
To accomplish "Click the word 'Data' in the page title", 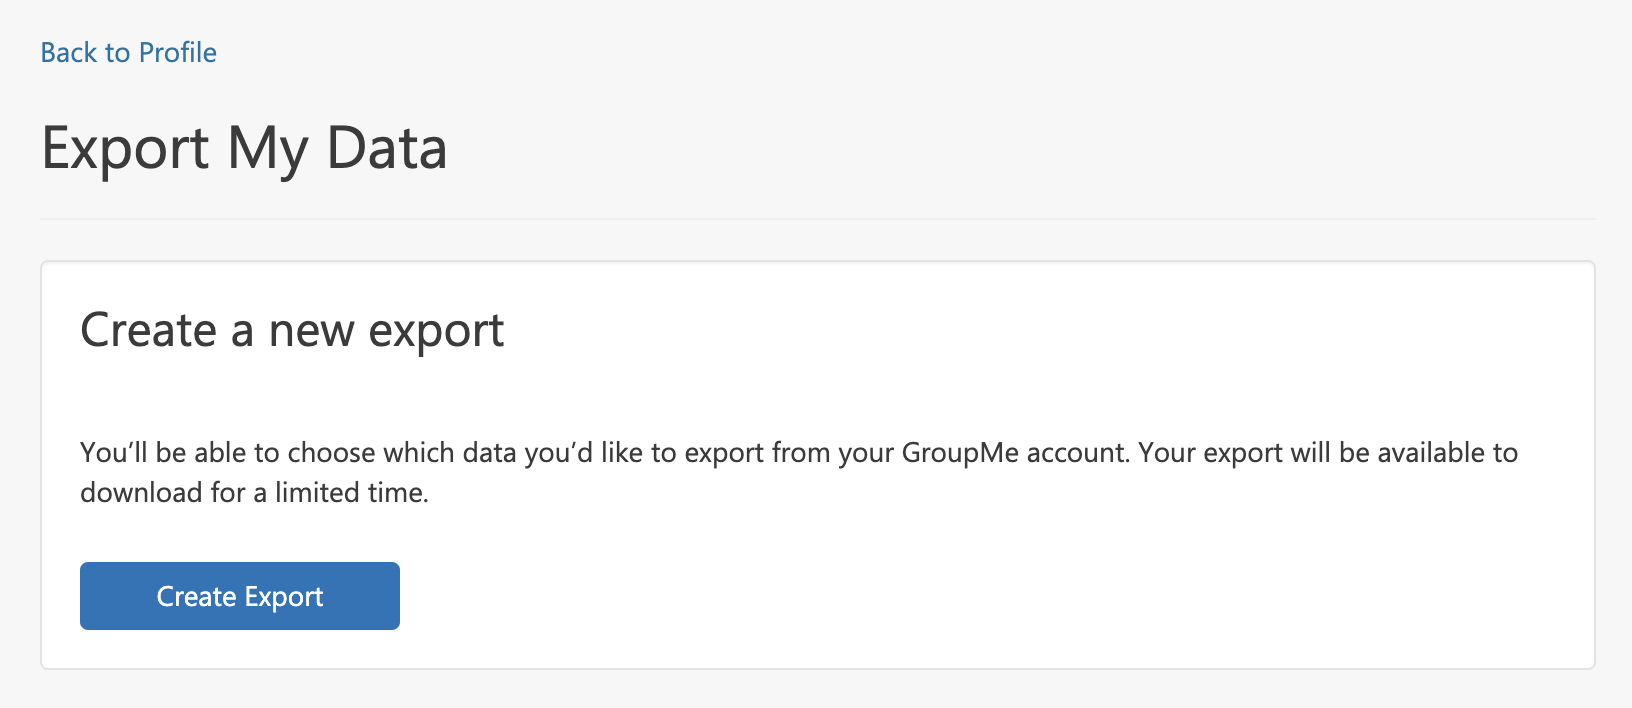I will tap(387, 148).
